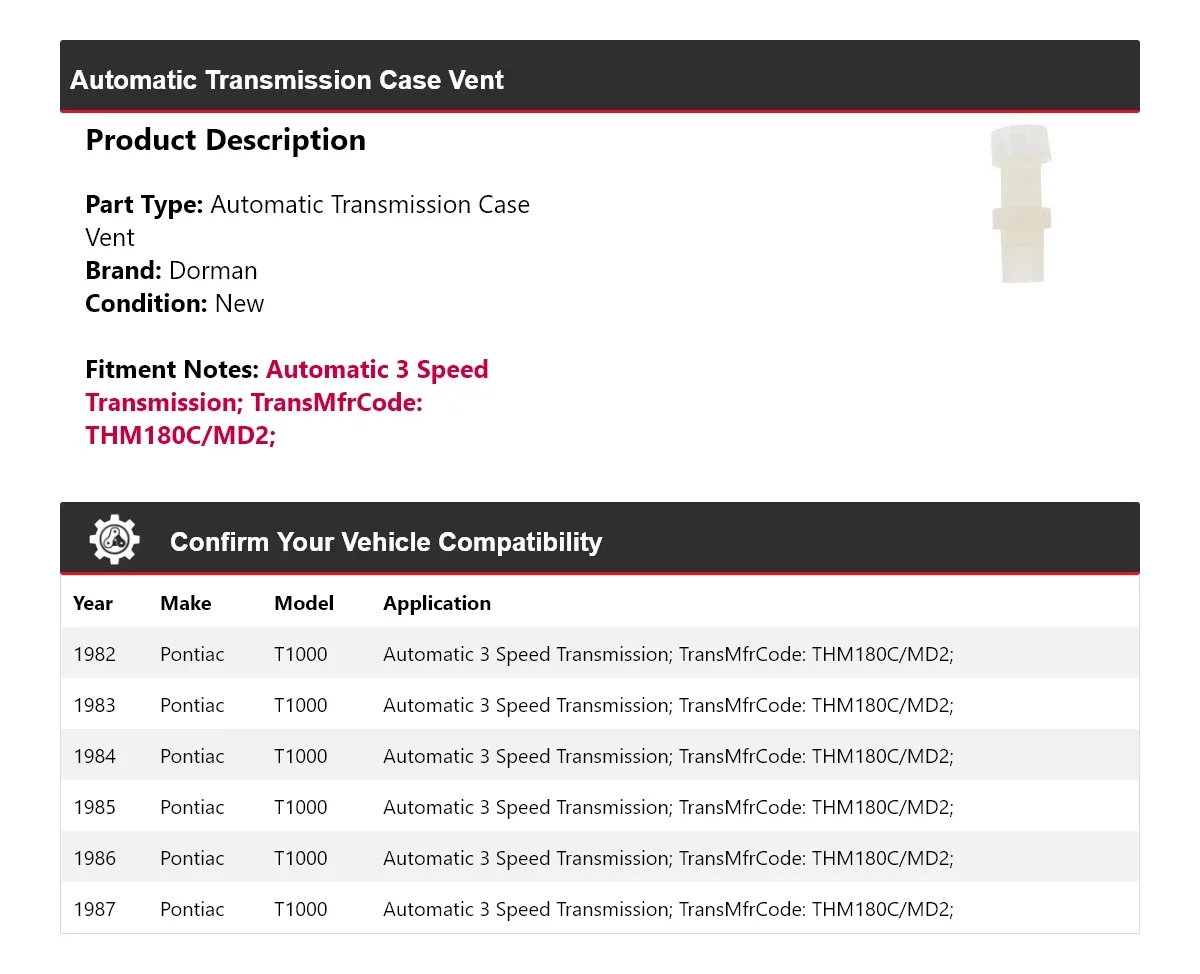Select the Automatic Transmission Case Vent header

coord(600,79)
